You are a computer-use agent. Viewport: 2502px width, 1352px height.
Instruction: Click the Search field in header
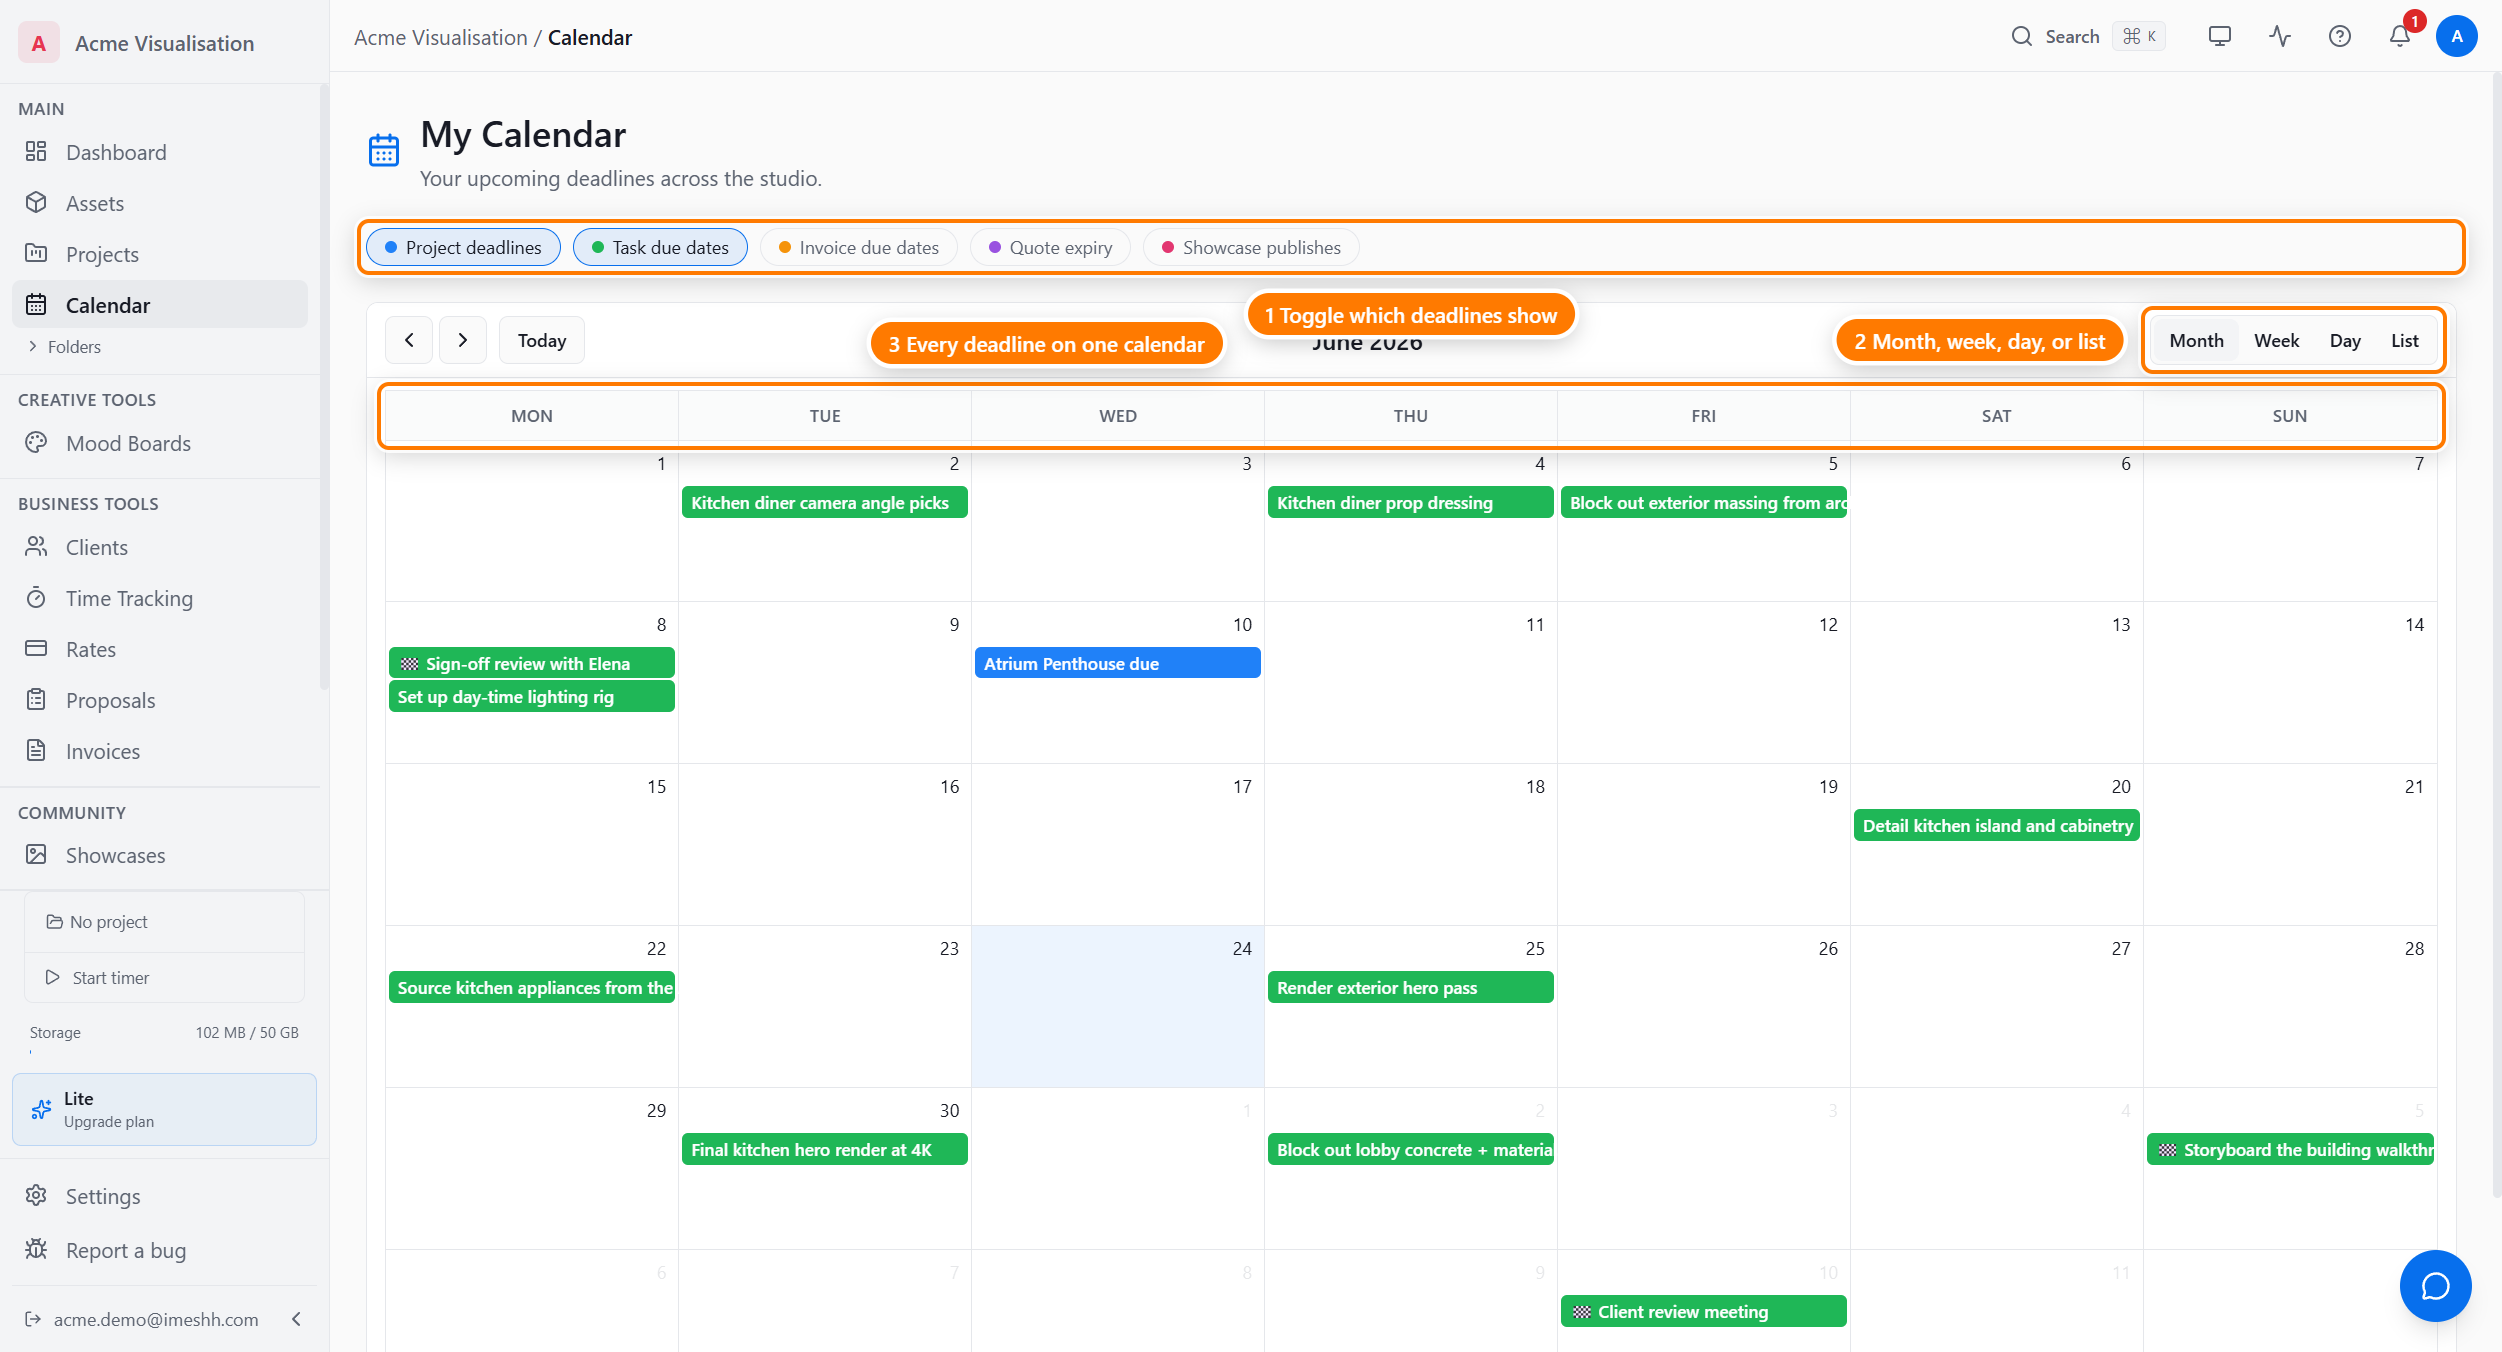[x=2088, y=36]
